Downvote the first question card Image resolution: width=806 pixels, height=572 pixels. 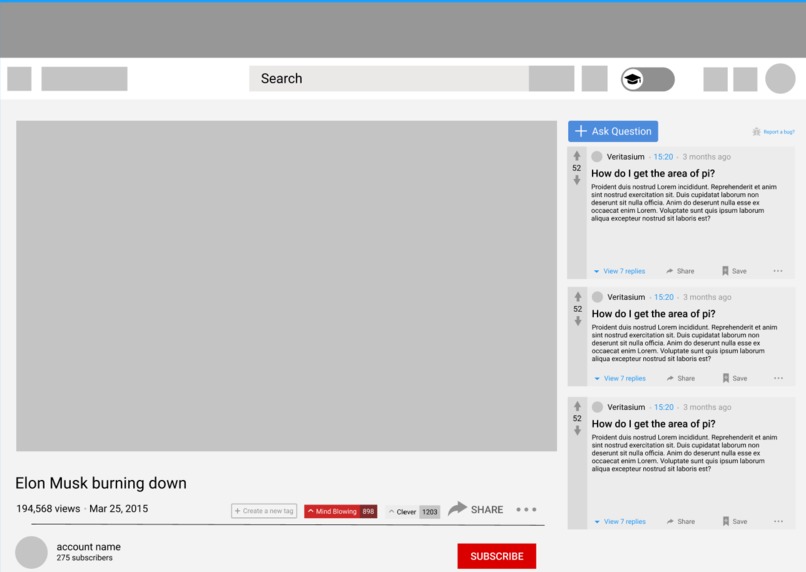pos(577,180)
